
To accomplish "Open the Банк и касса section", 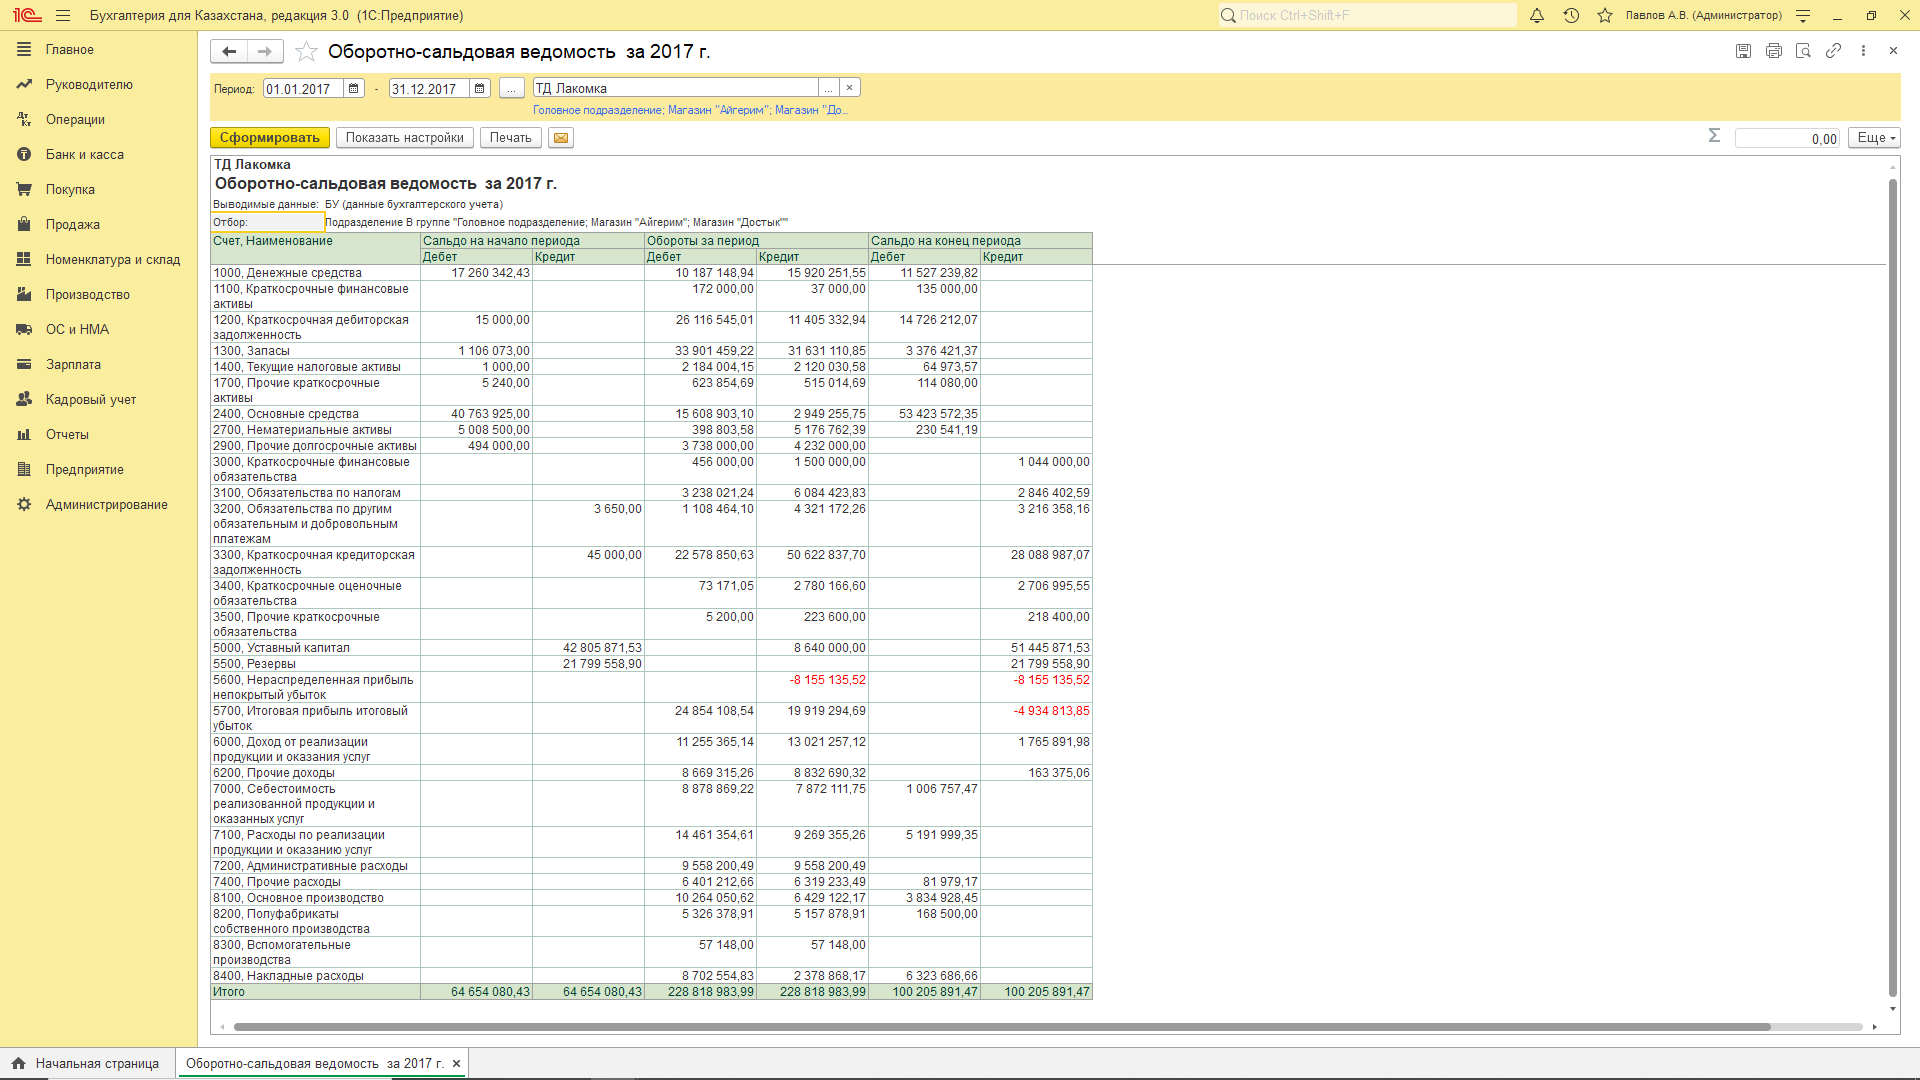I will coord(84,155).
